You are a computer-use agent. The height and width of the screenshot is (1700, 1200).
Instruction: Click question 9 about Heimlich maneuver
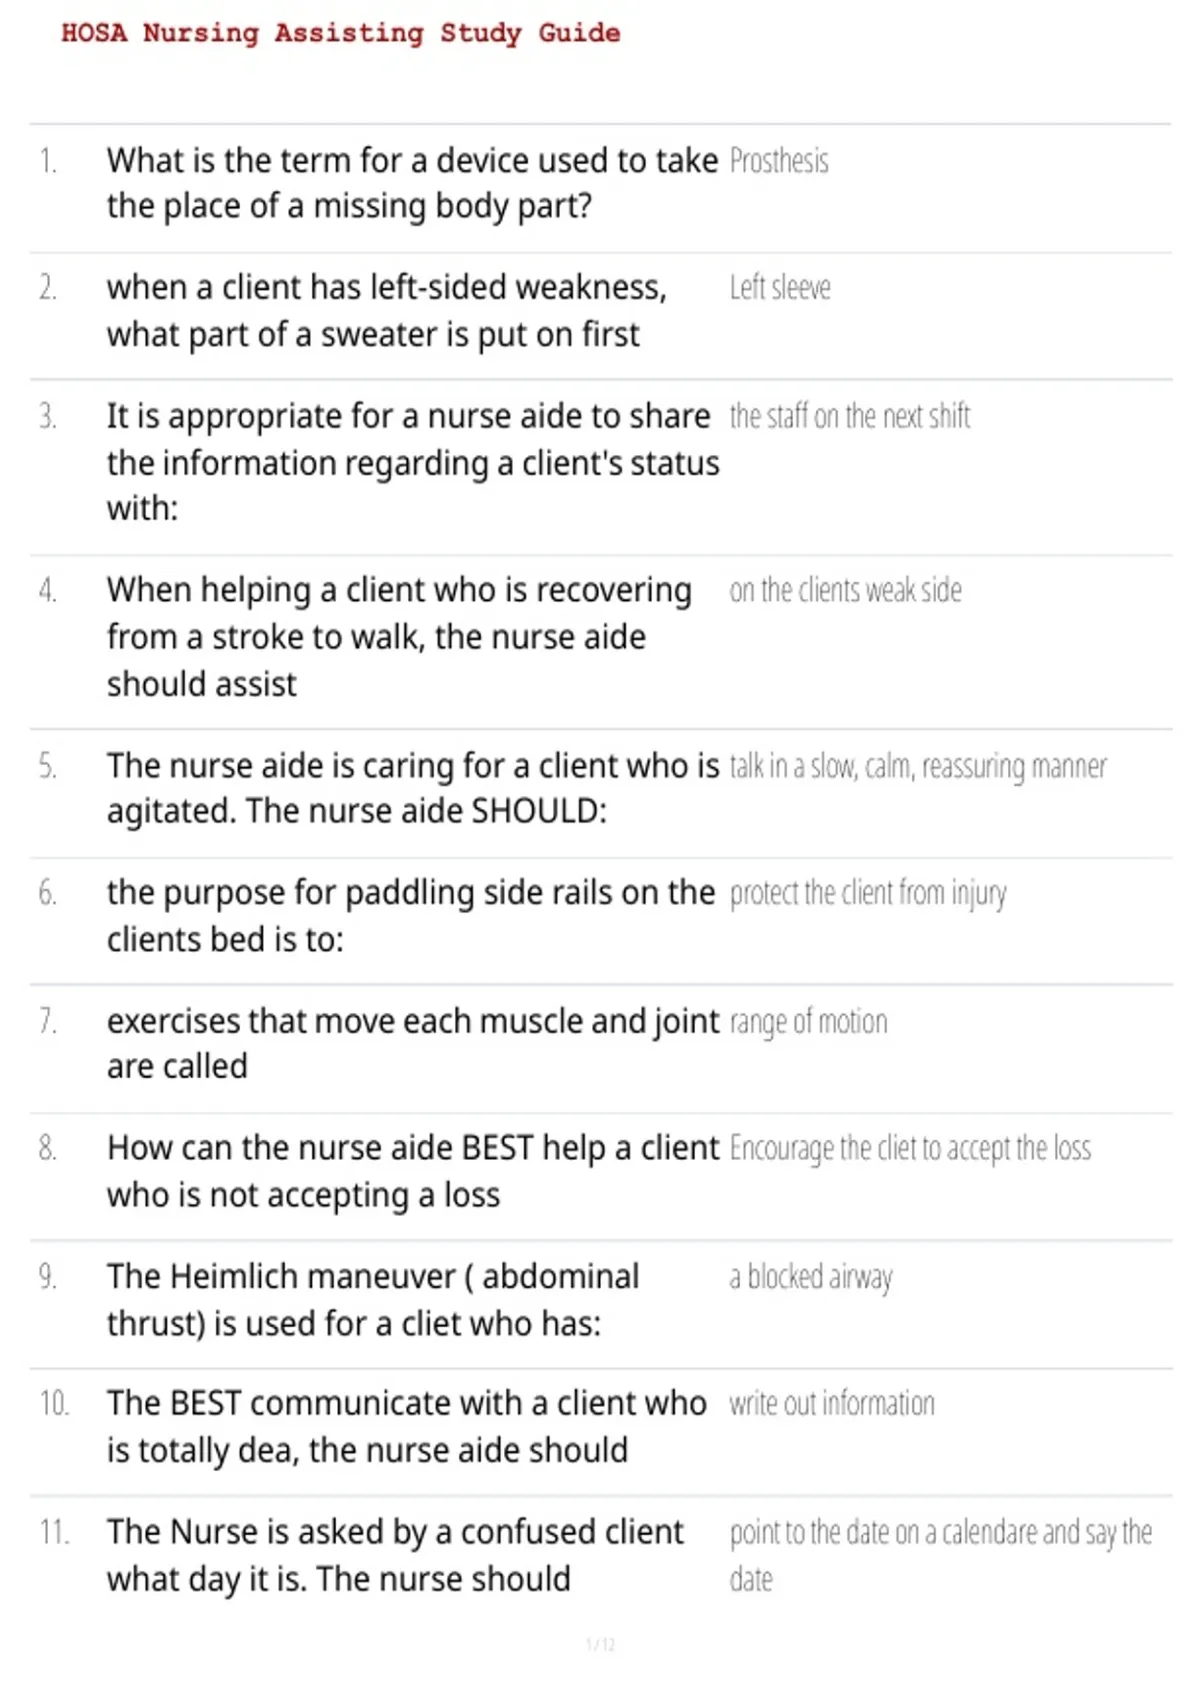click(373, 1299)
